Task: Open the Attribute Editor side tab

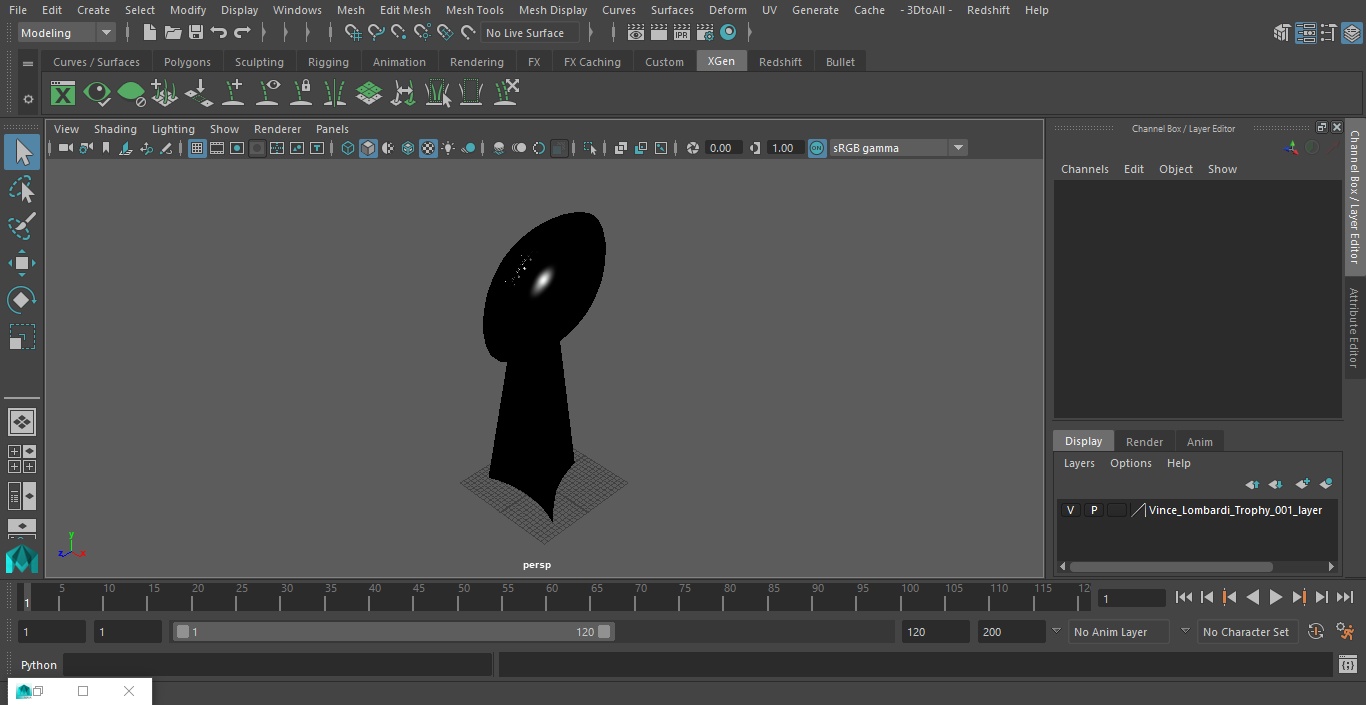Action: 1354,328
